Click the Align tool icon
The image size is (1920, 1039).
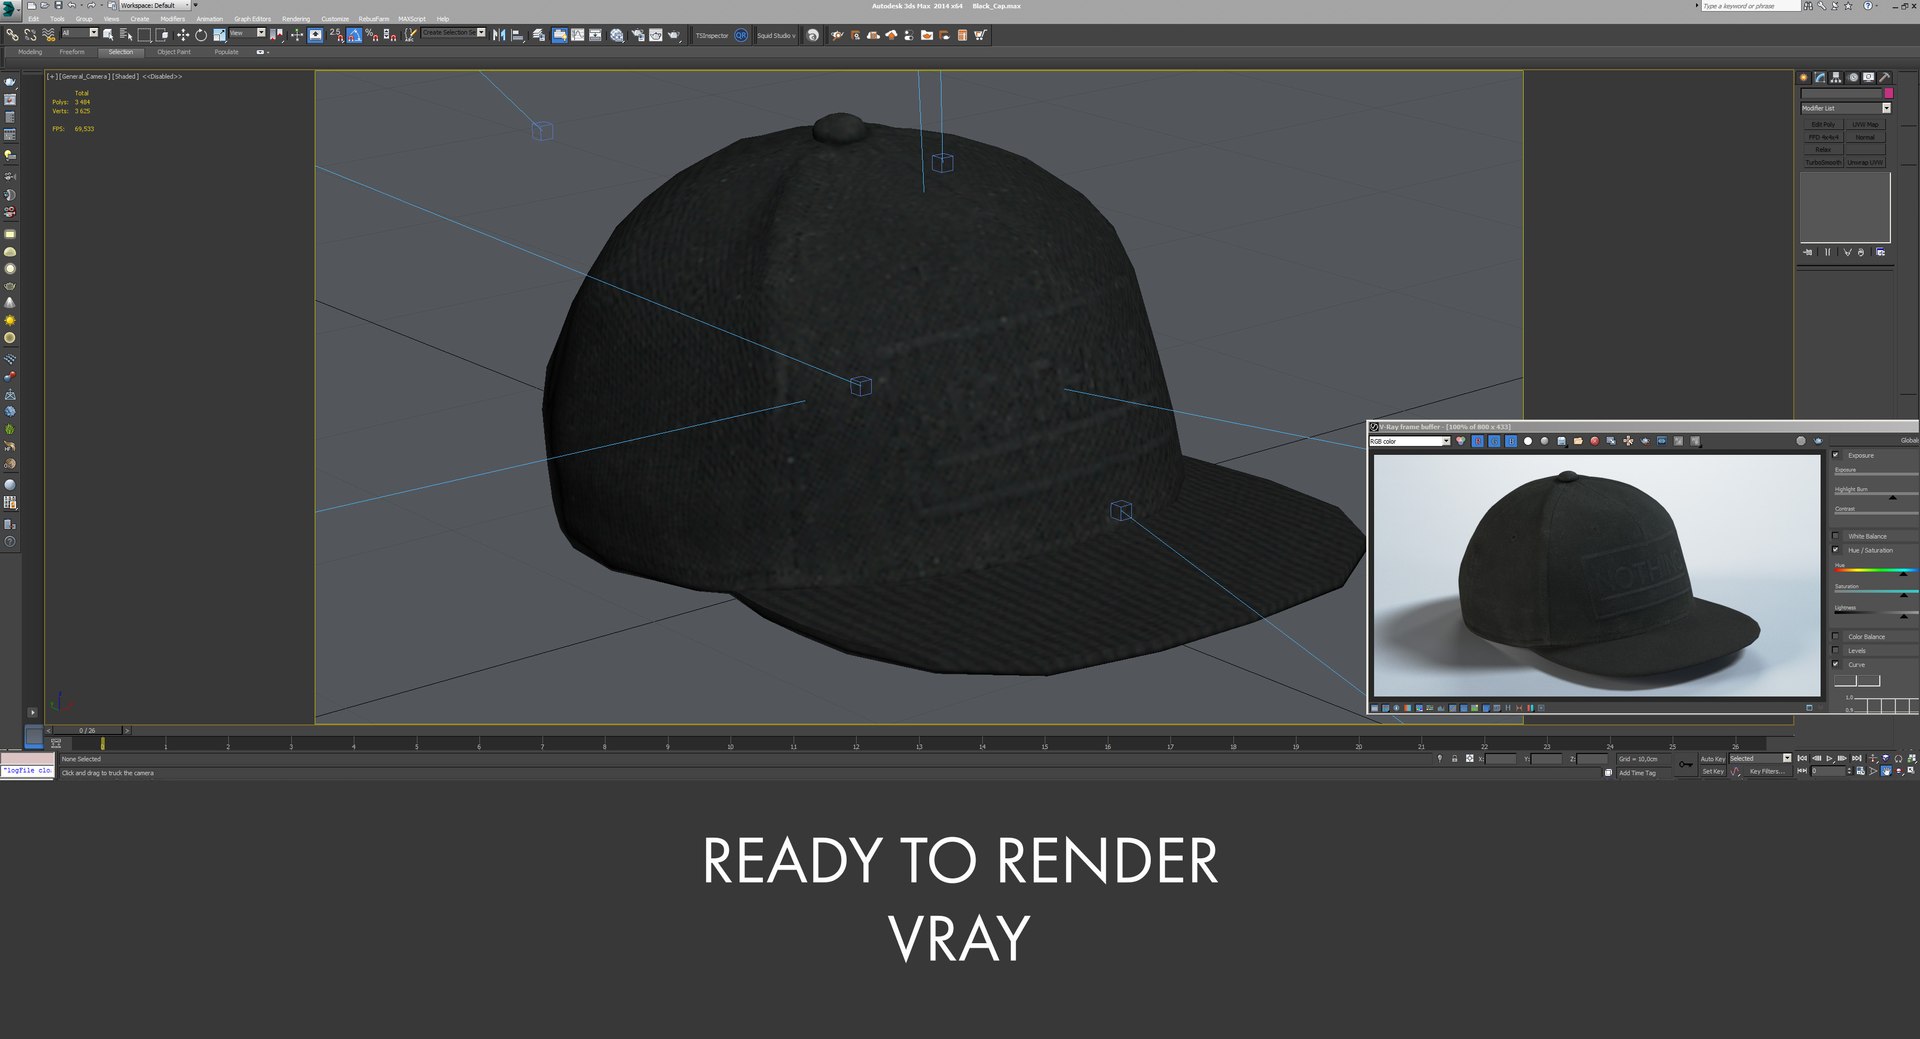tap(518, 35)
